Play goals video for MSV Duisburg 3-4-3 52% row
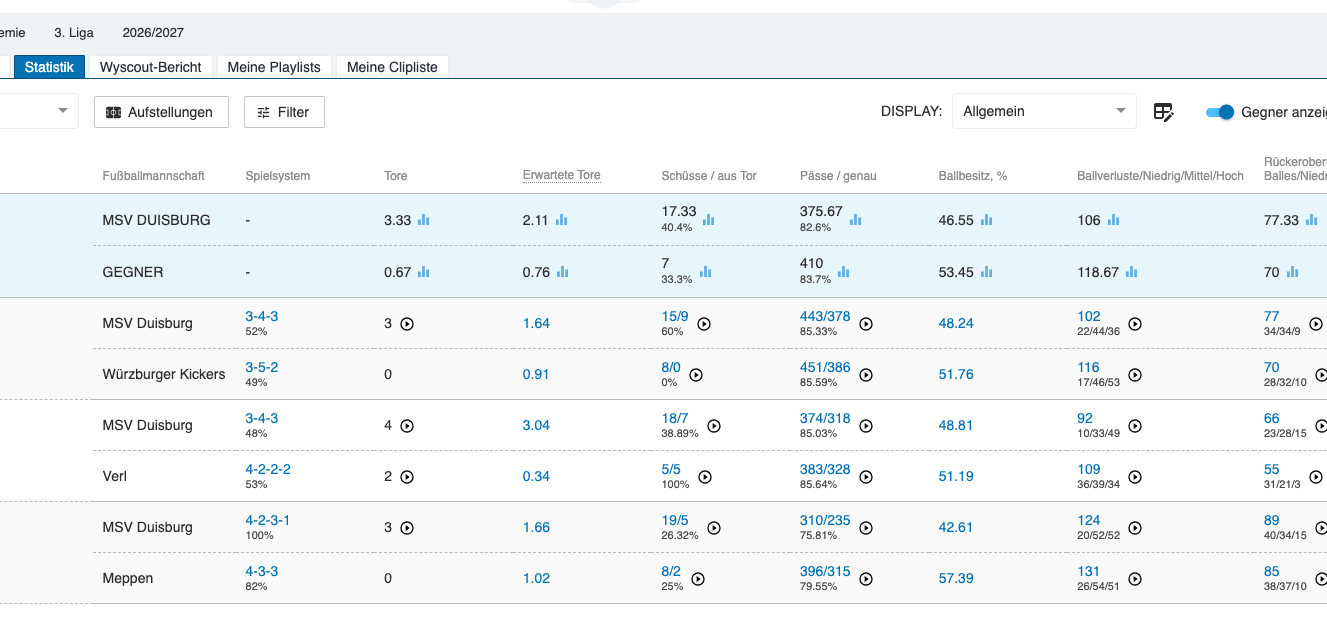The height and width of the screenshot is (633, 1327). (x=407, y=323)
